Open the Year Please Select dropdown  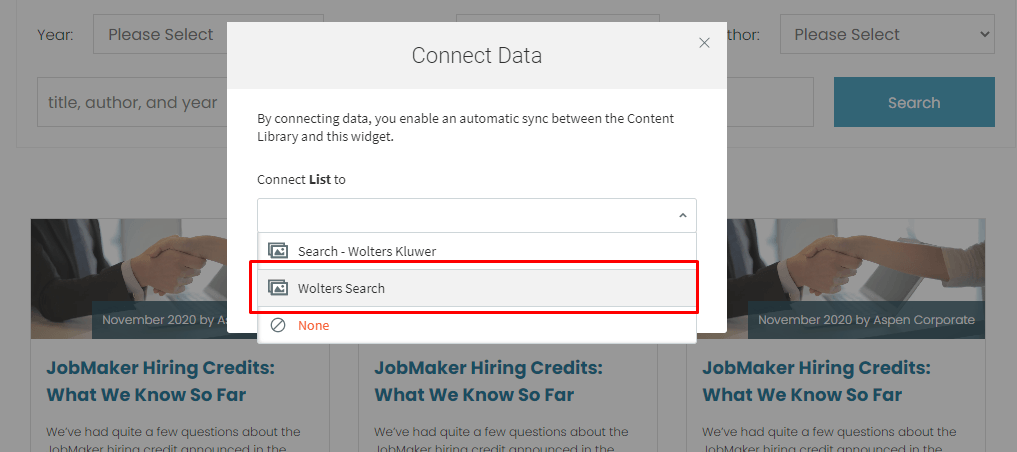point(161,34)
